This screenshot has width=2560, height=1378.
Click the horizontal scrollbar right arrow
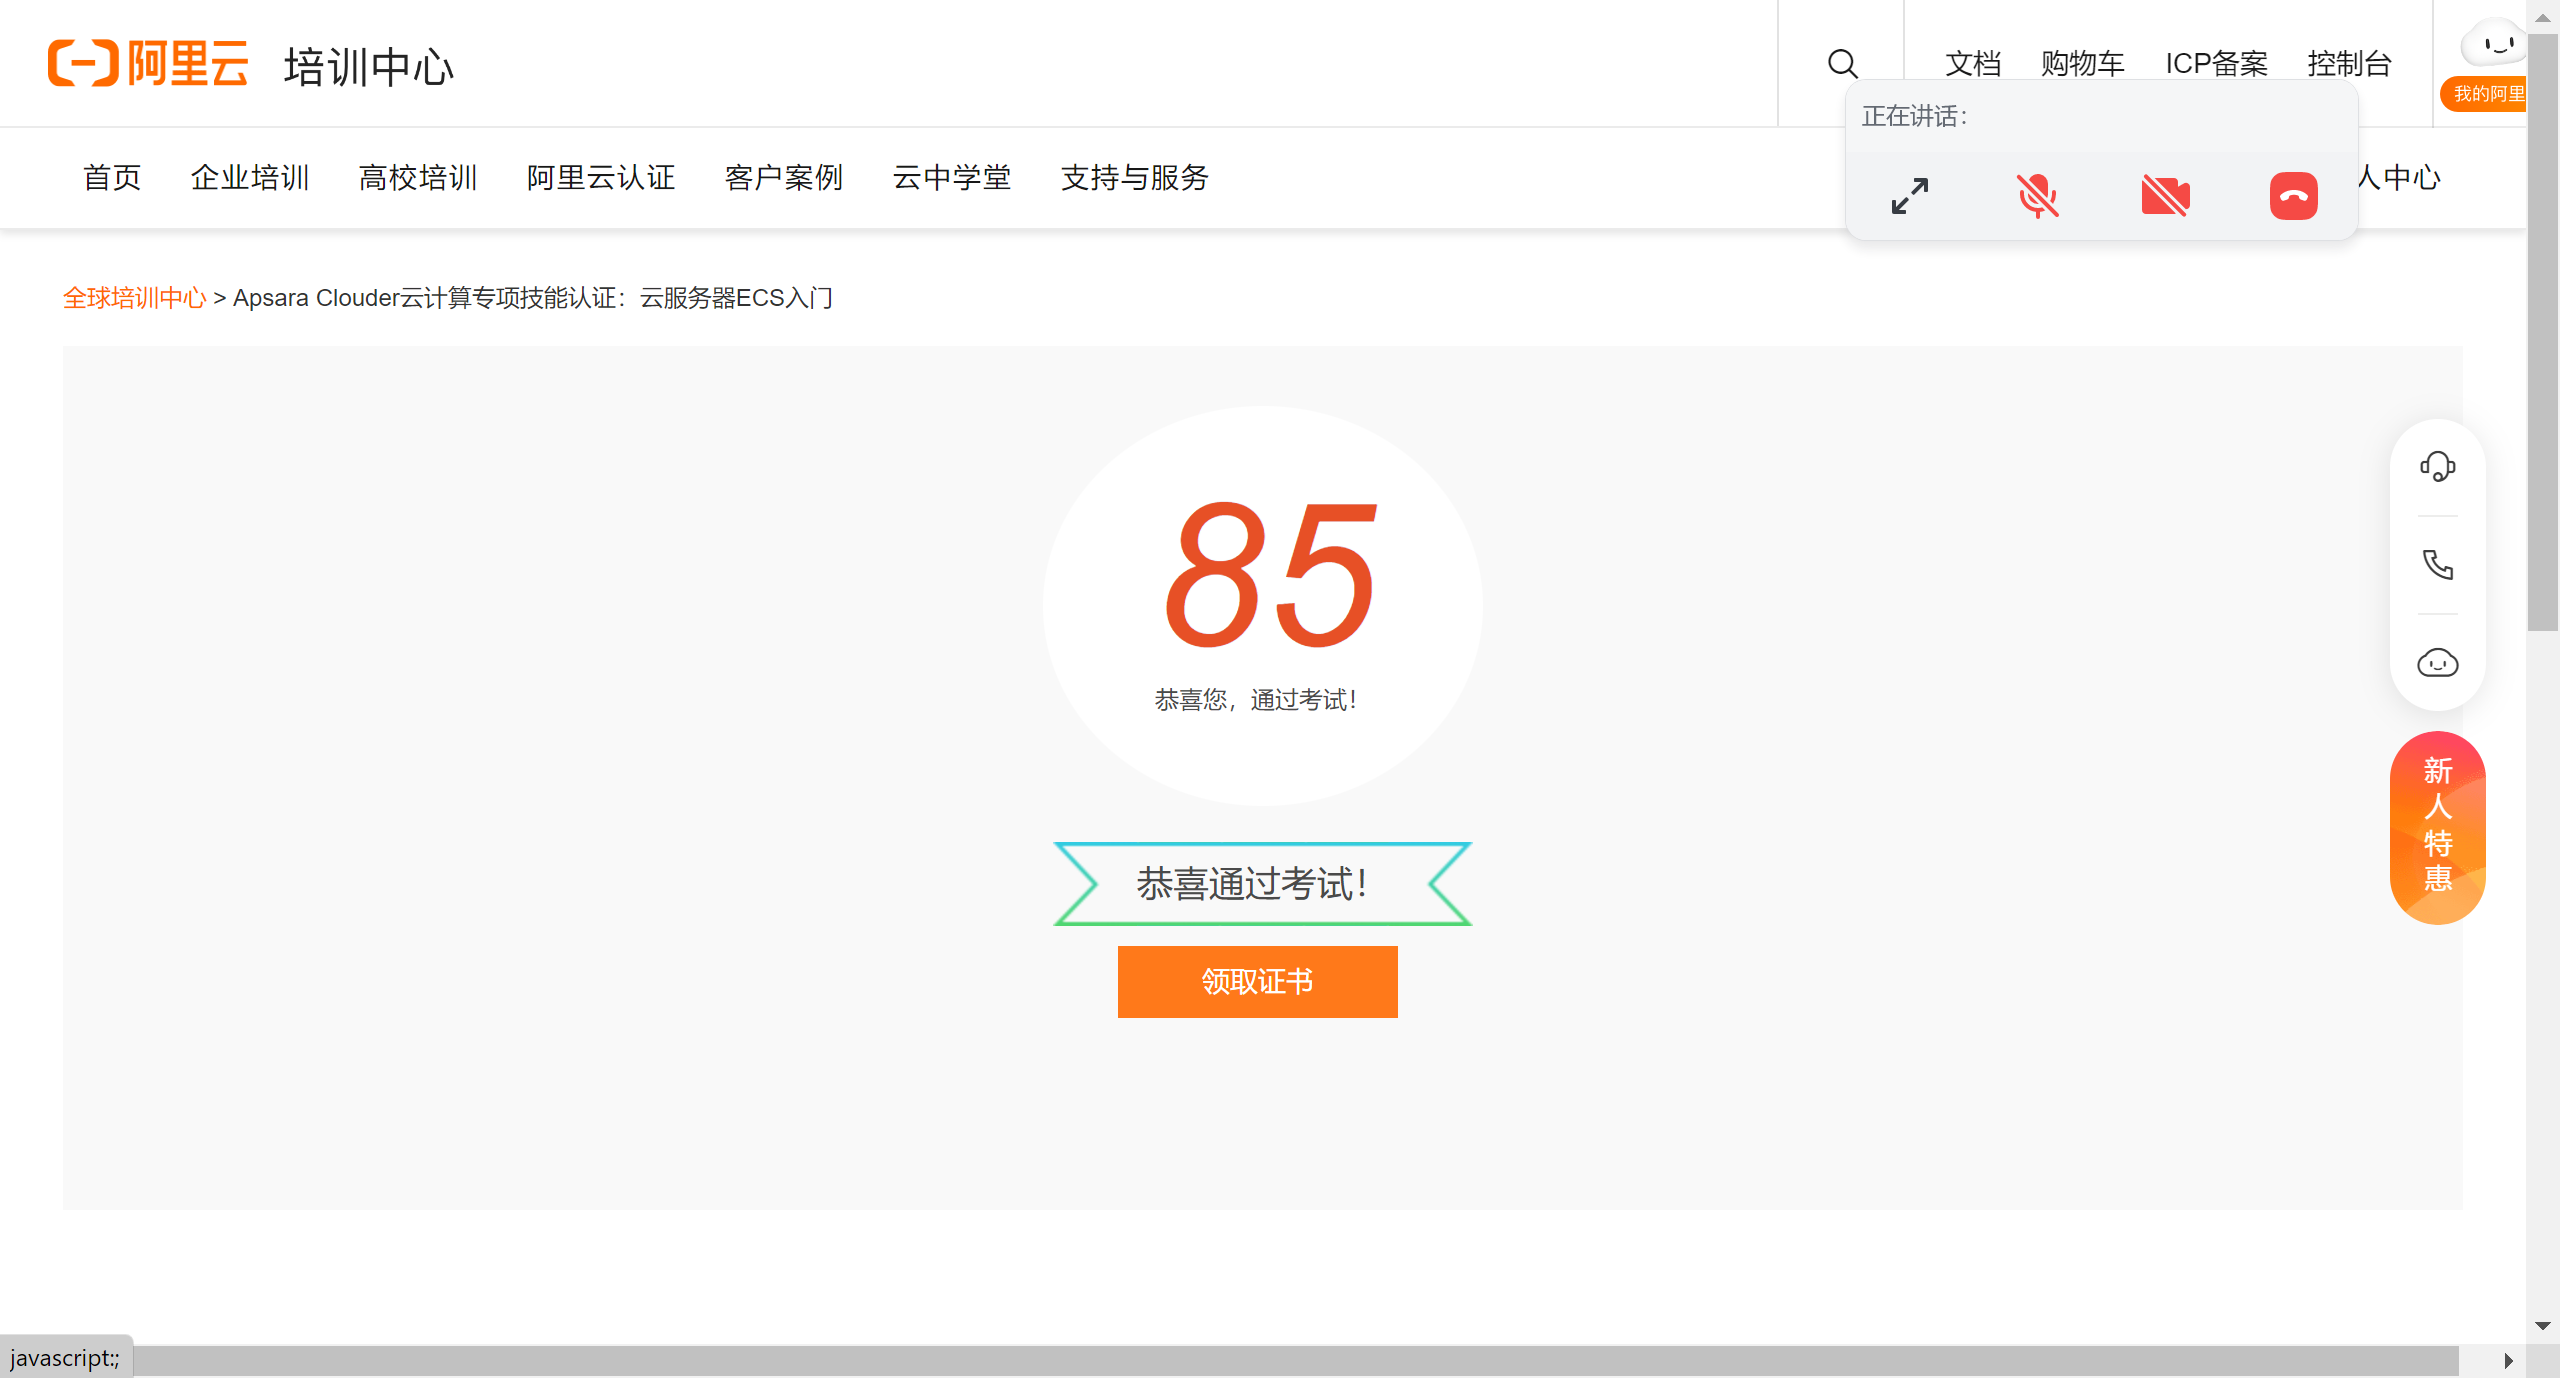2508,1360
